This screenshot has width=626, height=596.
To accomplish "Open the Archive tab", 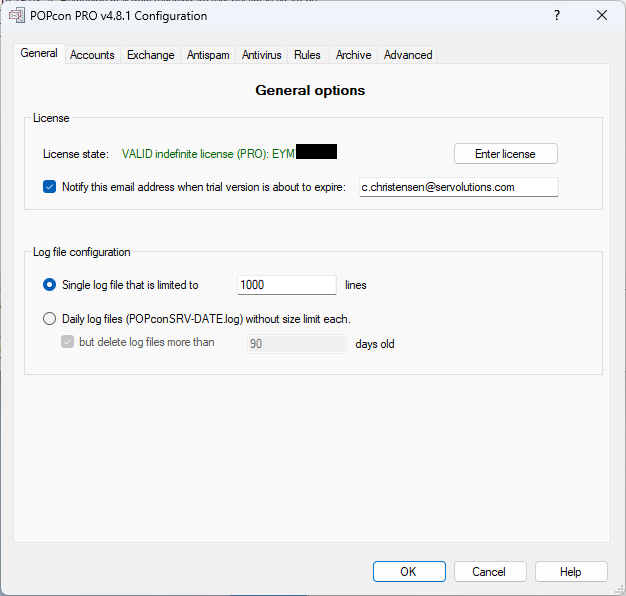I will [x=353, y=55].
